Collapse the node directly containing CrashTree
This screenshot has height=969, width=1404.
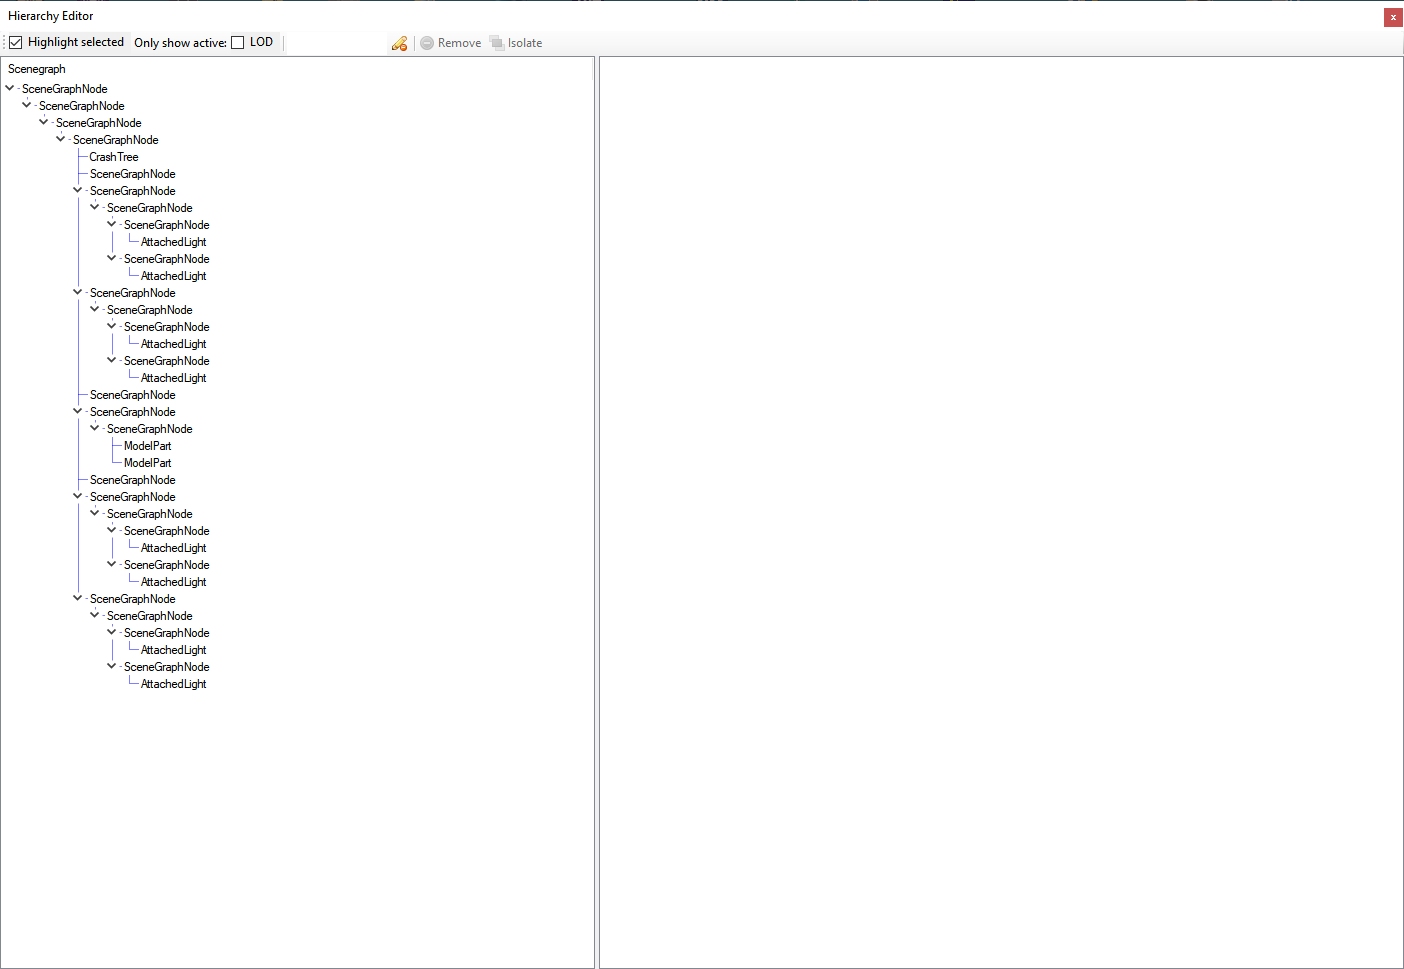tap(61, 139)
